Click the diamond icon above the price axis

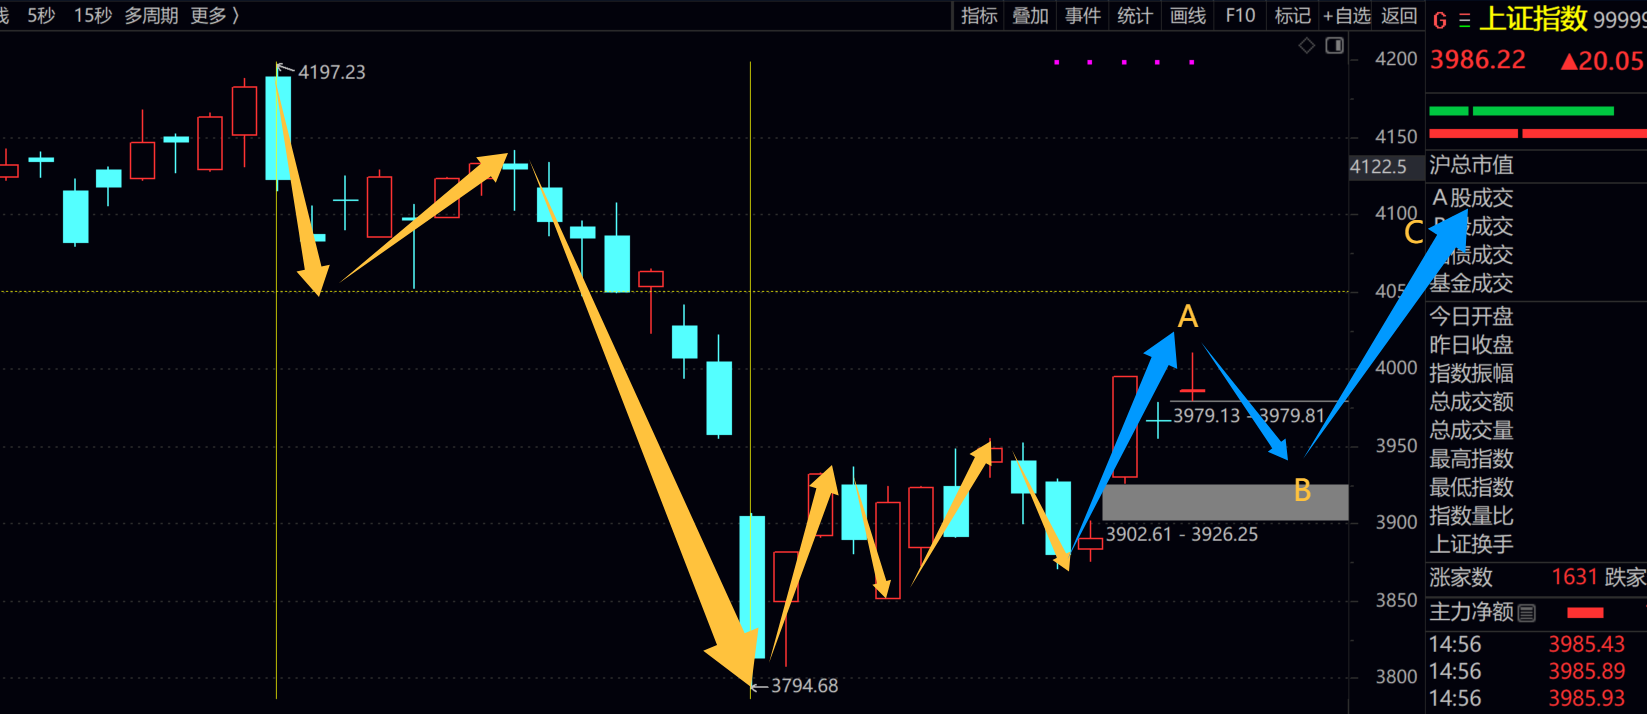(1306, 46)
